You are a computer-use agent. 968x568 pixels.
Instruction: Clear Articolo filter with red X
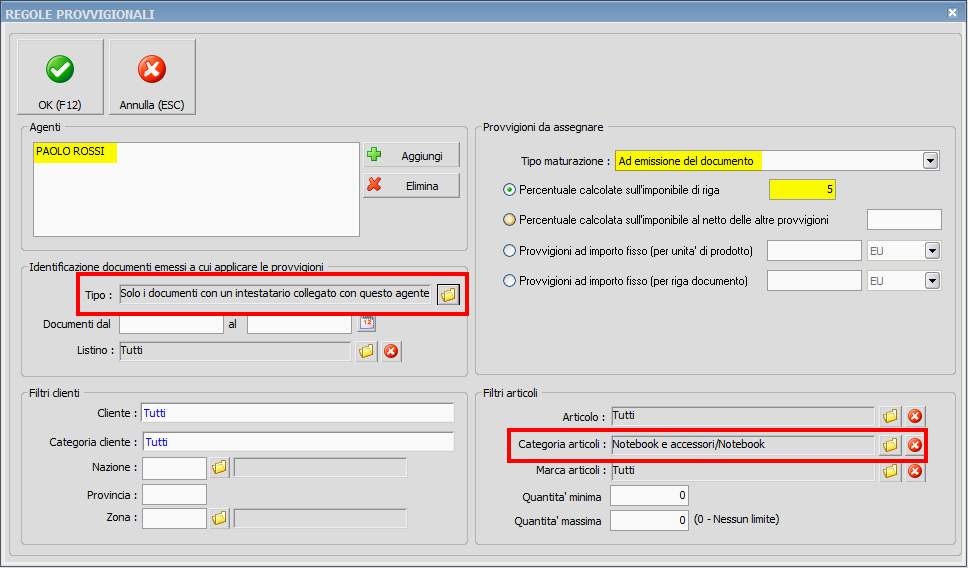pos(914,416)
